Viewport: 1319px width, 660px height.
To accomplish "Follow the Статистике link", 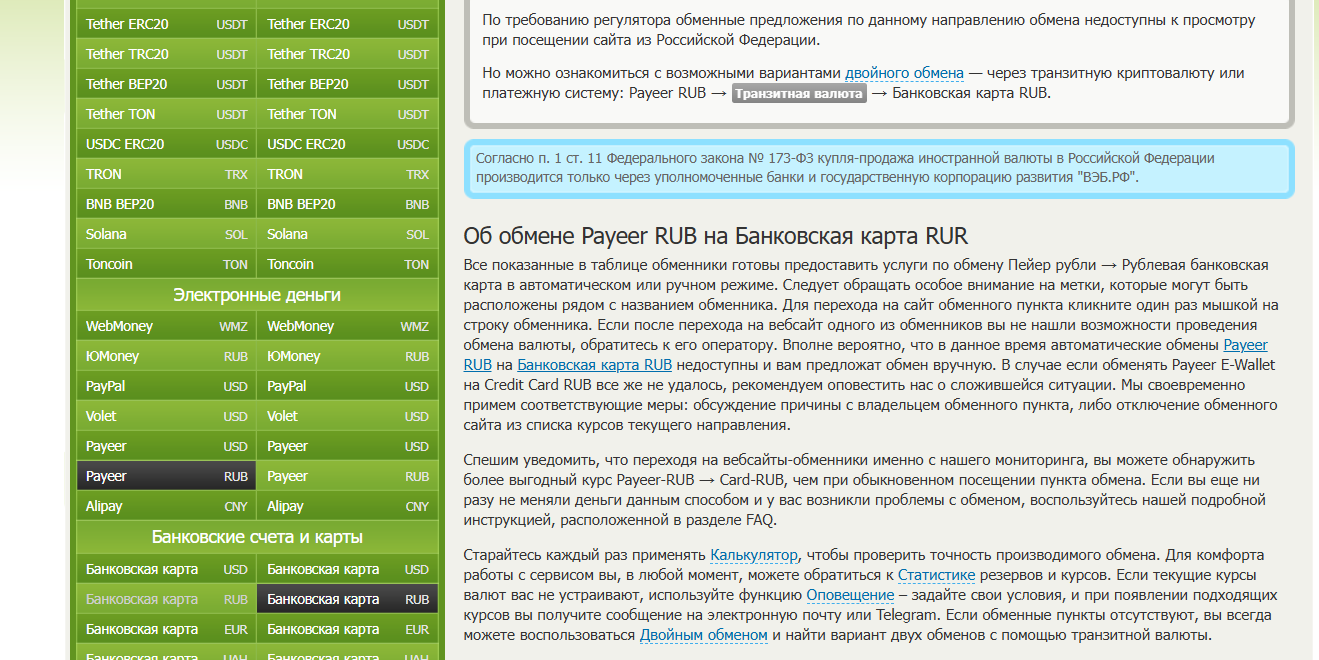I will [x=936, y=575].
